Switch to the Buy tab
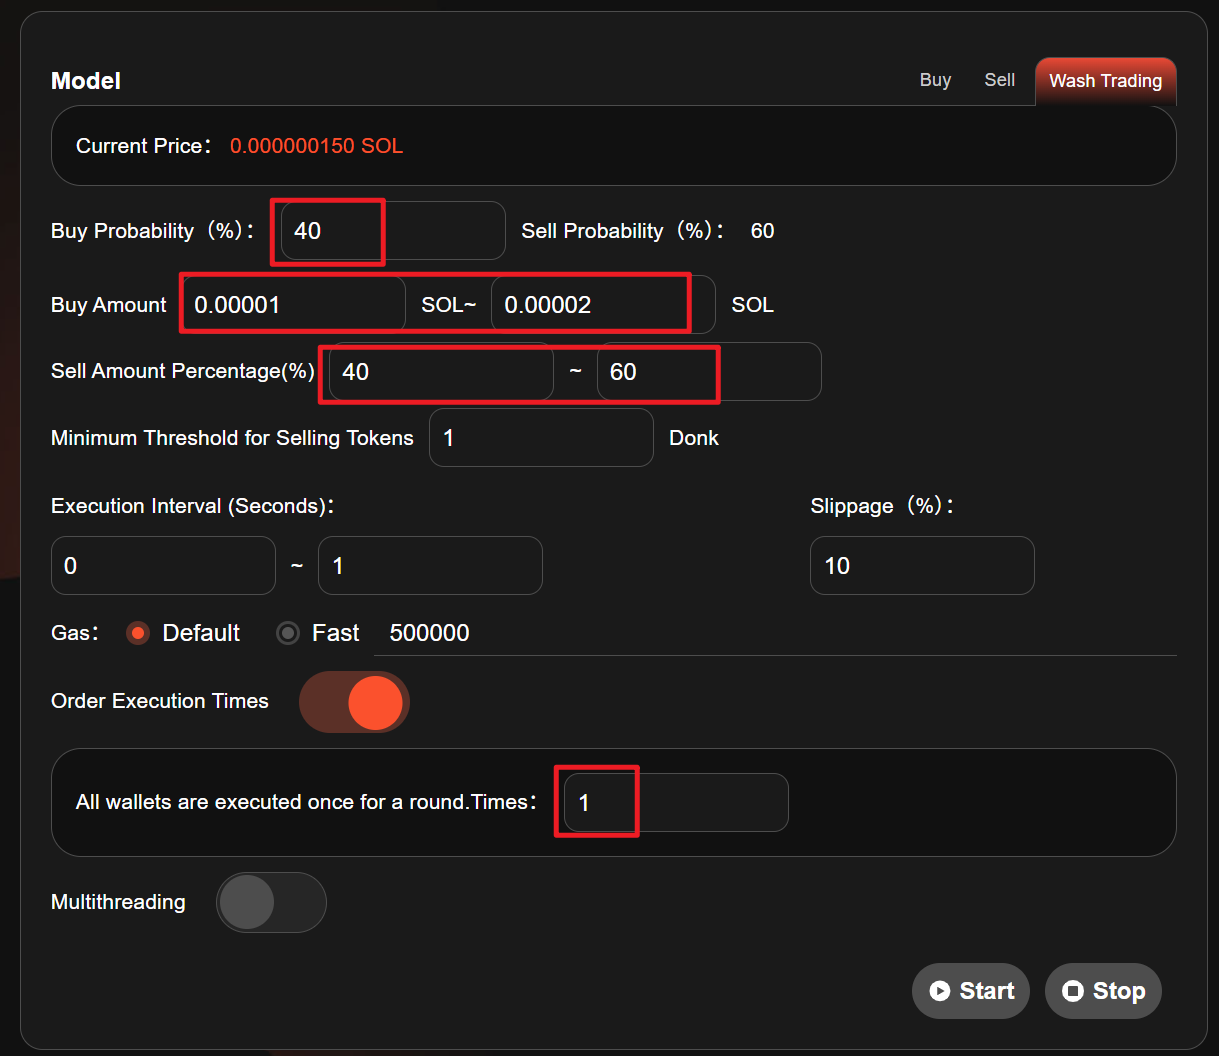Viewport: 1219px width, 1056px height. pyautogui.click(x=935, y=80)
